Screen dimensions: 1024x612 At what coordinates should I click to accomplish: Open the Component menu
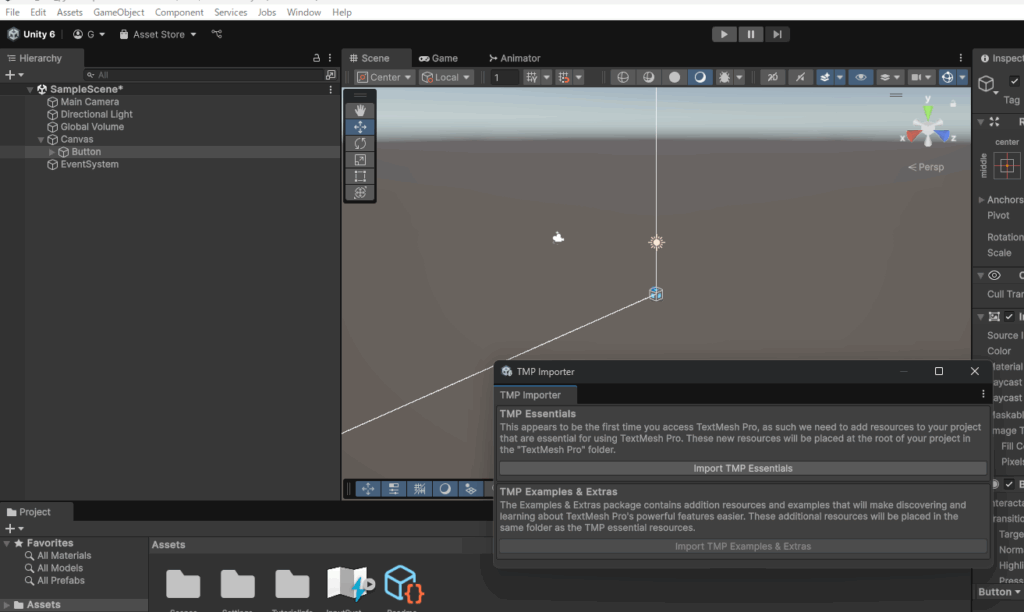tap(179, 12)
